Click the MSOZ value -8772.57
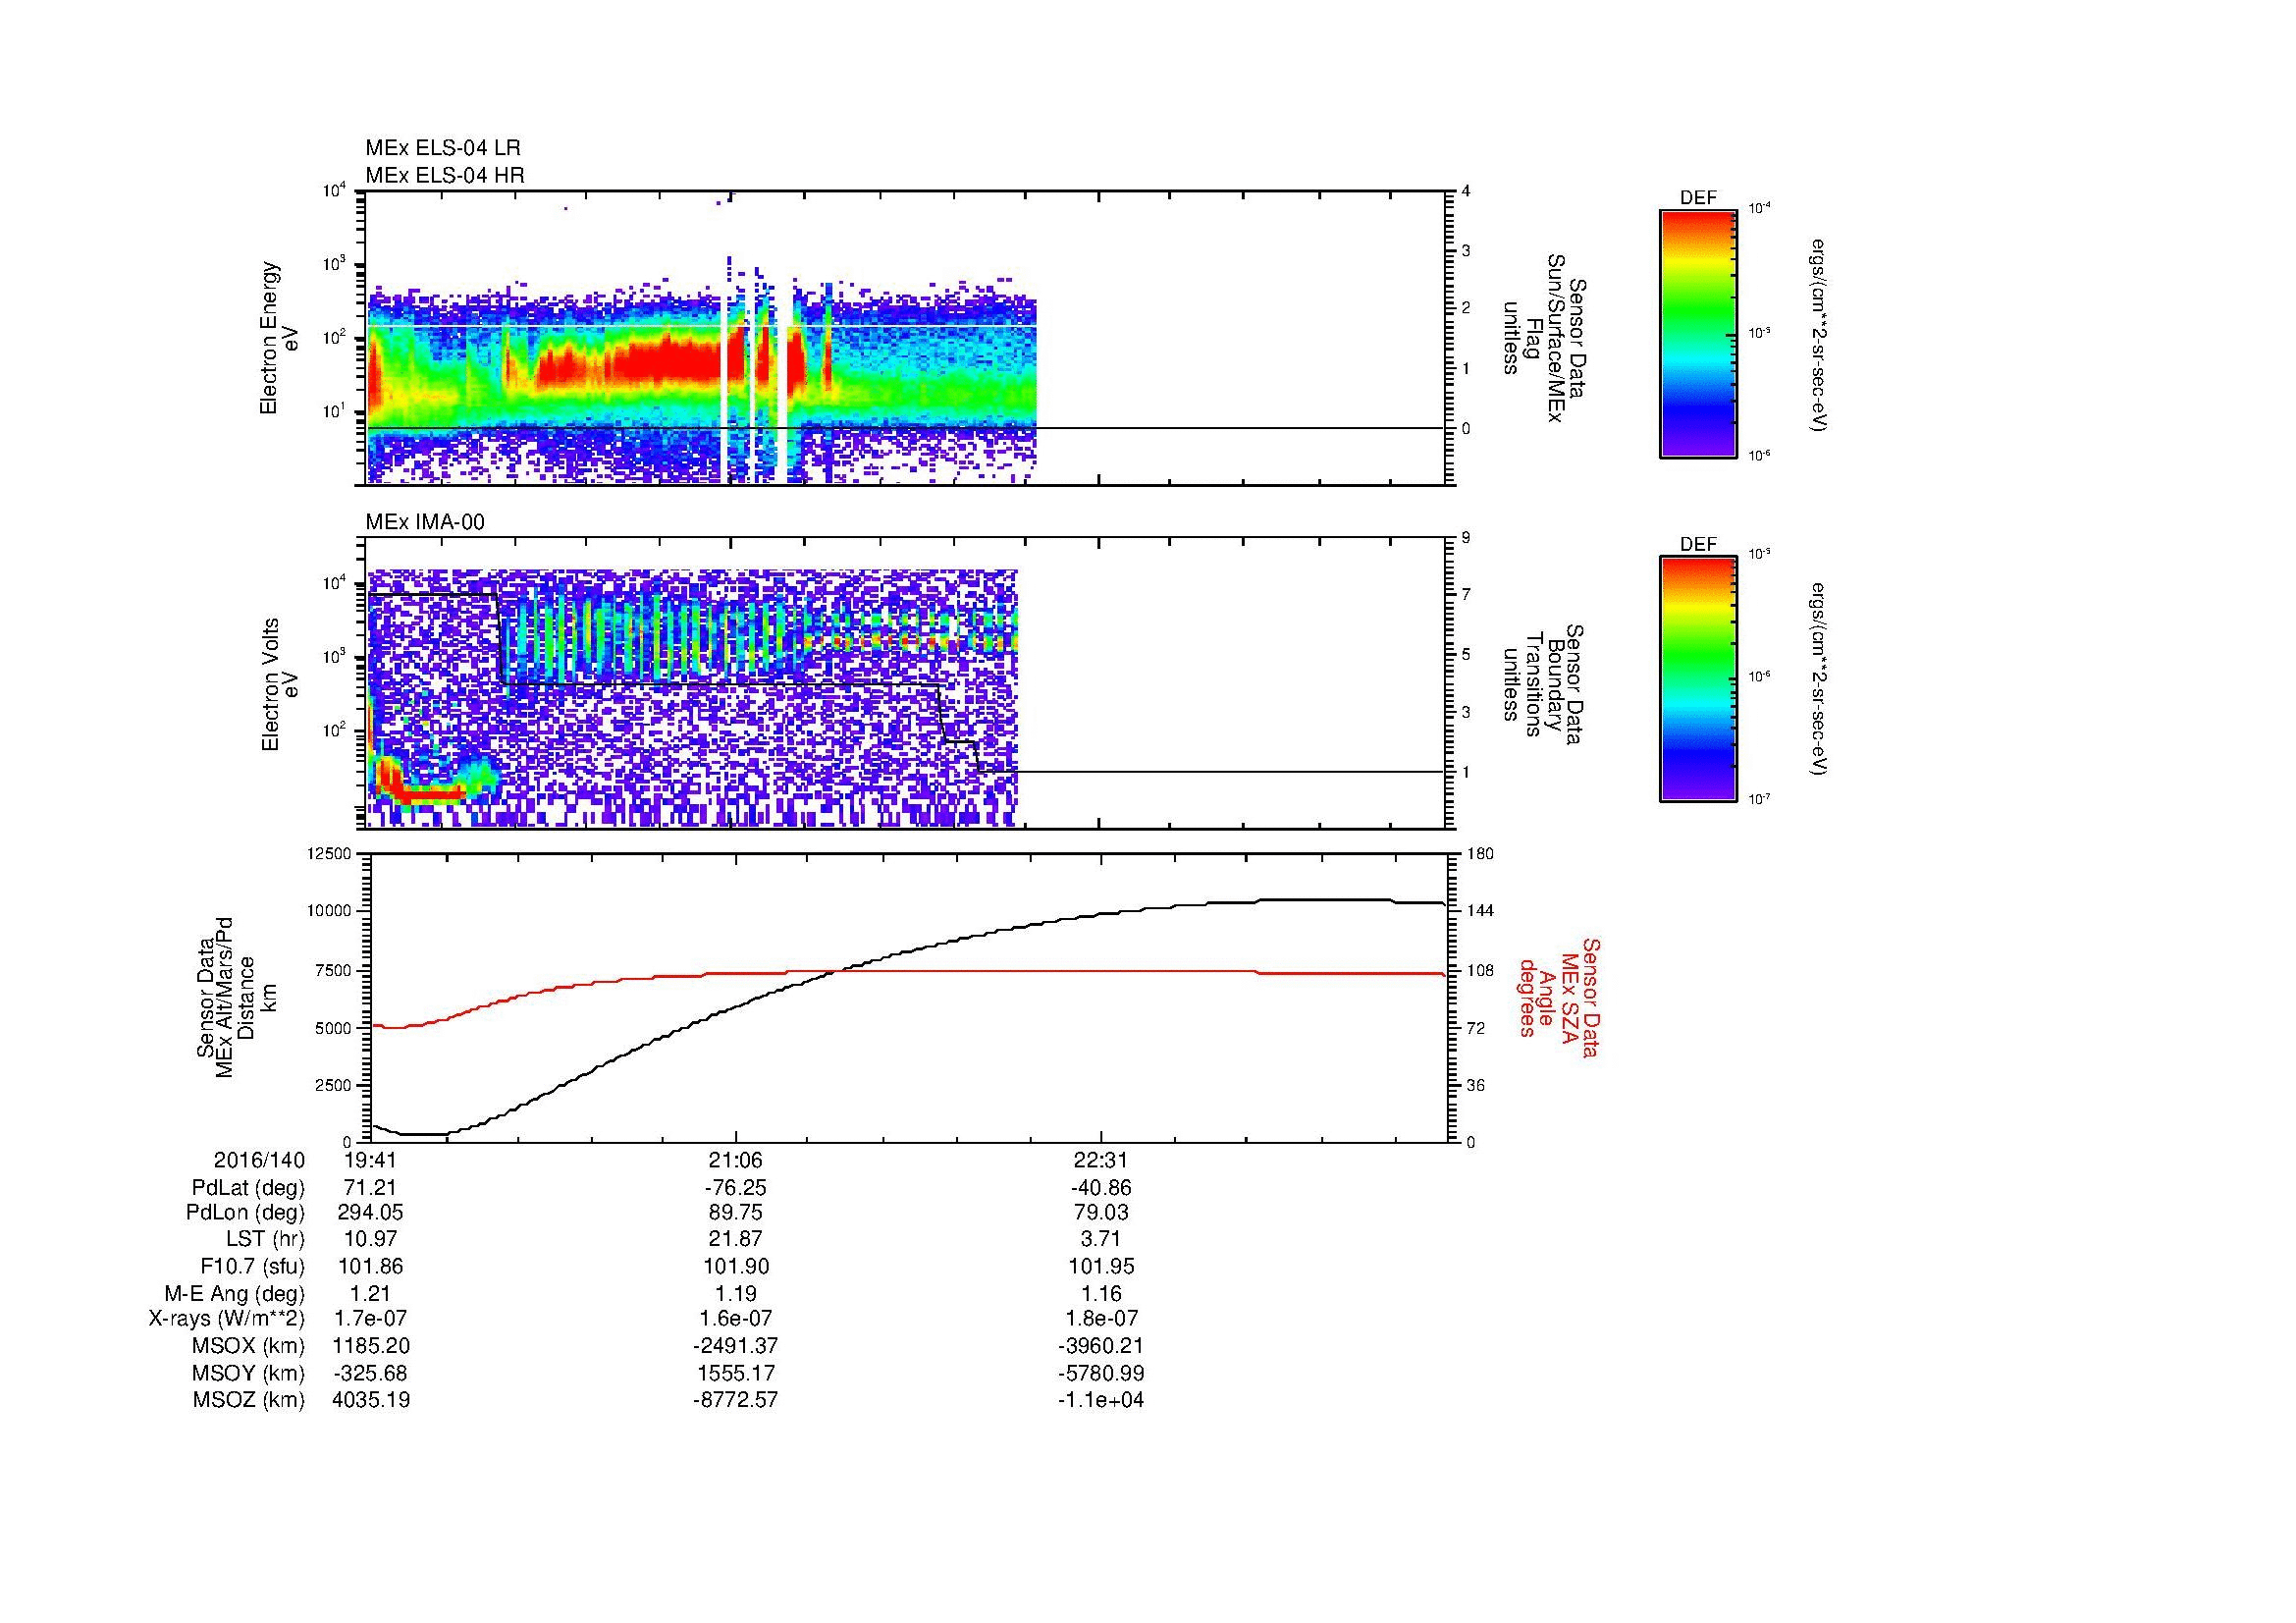The width and height of the screenshot is (2296, 1623). pyautogui.click(x=736, y=1400)
